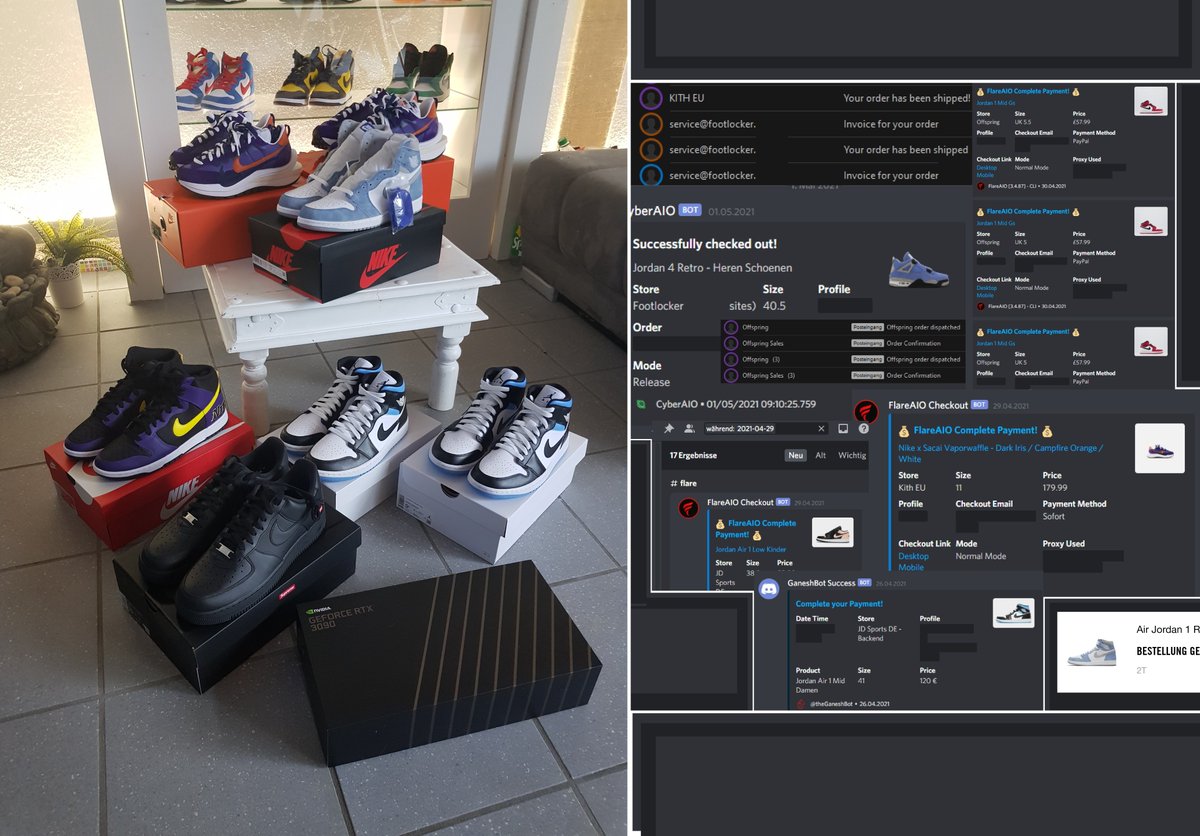Click the BOT tag next to CyberAIO

690,211
